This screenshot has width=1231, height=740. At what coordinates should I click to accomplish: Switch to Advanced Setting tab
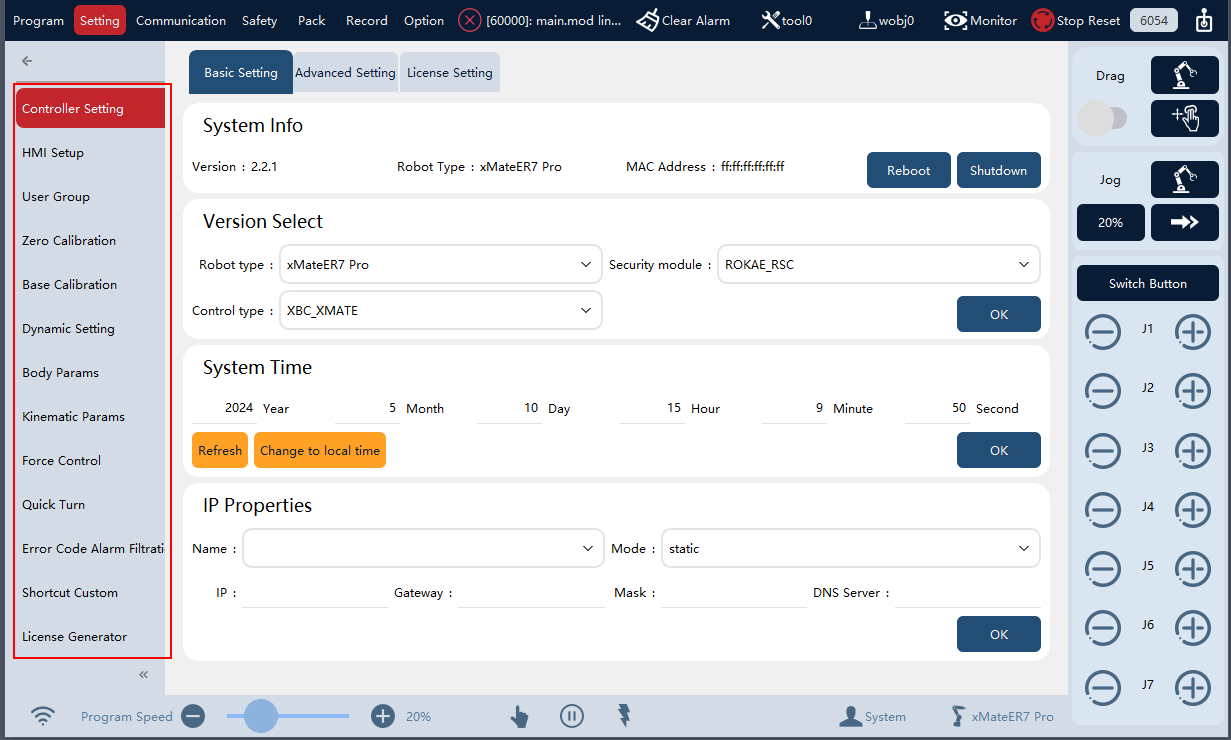point(345,72)
